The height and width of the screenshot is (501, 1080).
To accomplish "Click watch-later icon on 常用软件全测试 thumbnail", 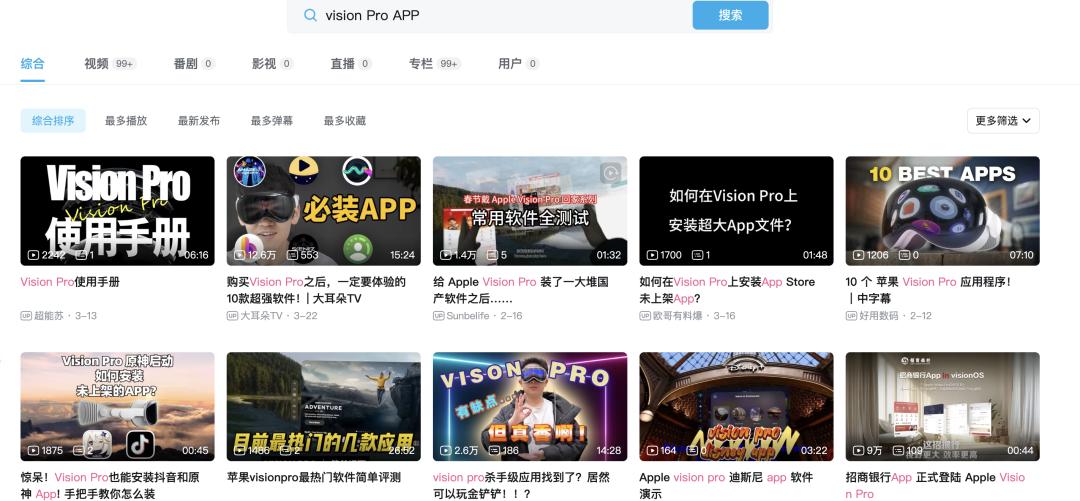I will [x=609, y=173].
